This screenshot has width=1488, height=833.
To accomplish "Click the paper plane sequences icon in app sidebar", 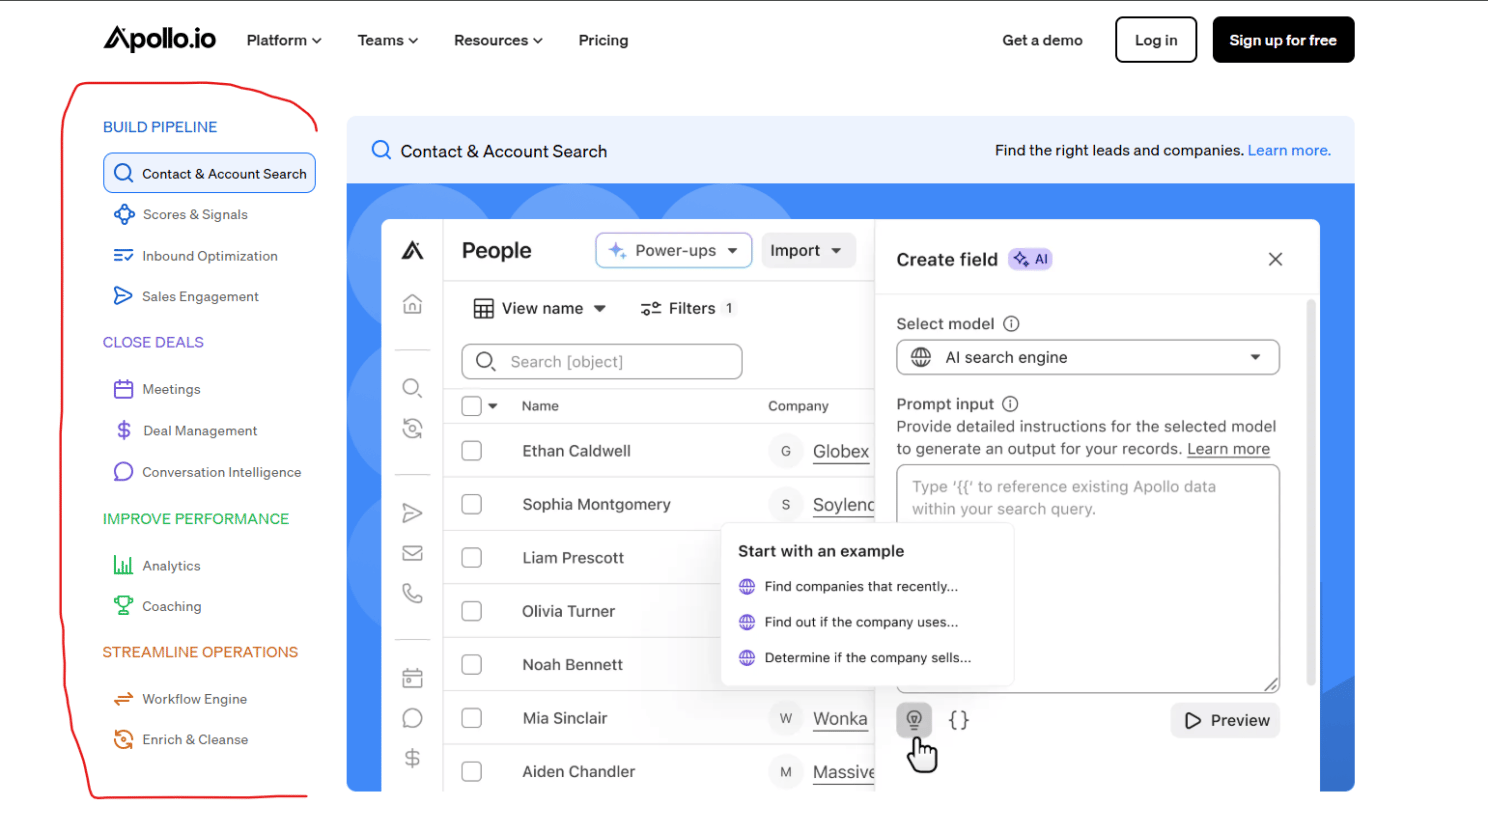I will pos(412,513).
